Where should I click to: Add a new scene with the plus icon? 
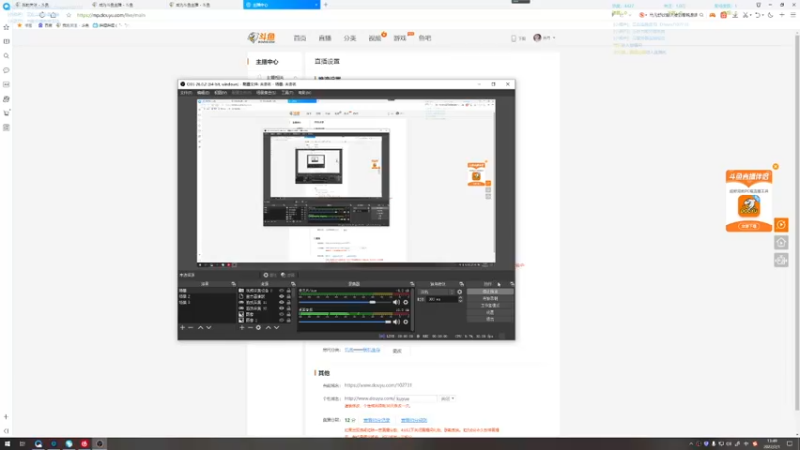pos(182,328)
